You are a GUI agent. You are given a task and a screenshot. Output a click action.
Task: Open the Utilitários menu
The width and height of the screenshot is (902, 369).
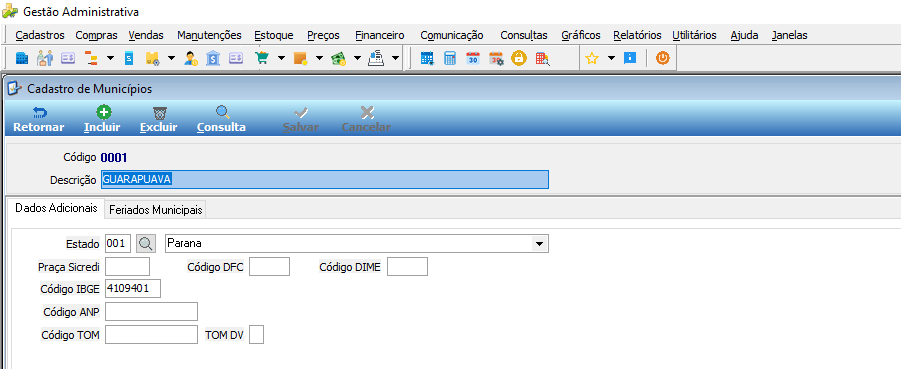click(x=694, y=35)
